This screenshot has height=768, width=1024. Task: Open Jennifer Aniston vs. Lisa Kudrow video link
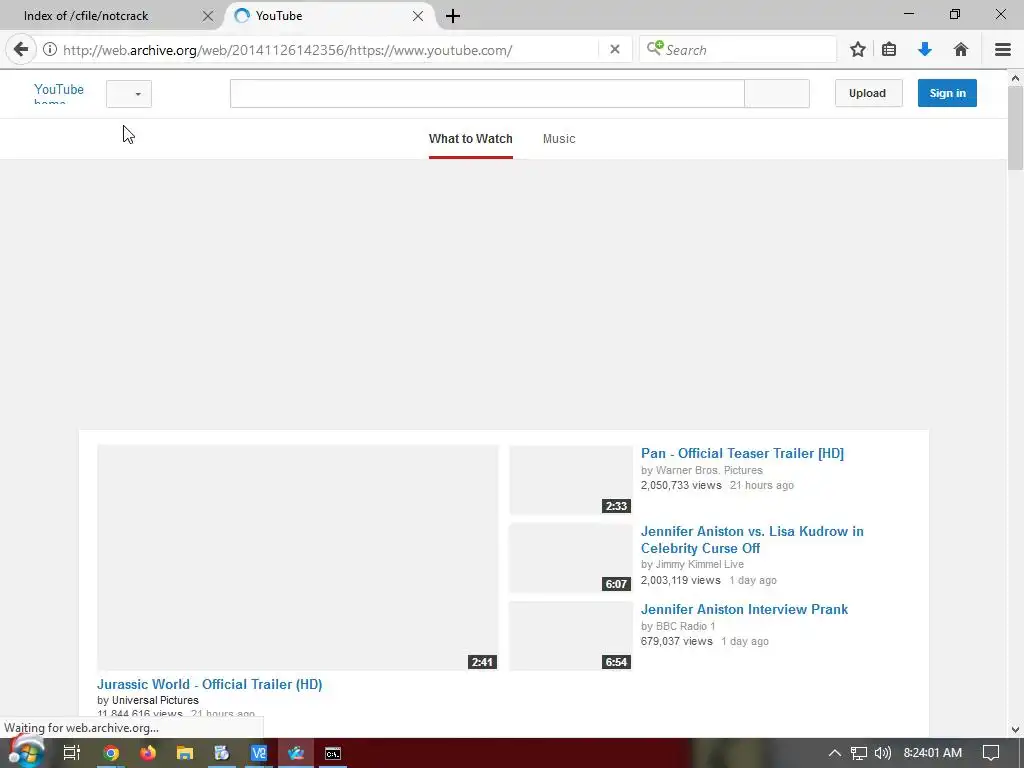click(752, 539)
